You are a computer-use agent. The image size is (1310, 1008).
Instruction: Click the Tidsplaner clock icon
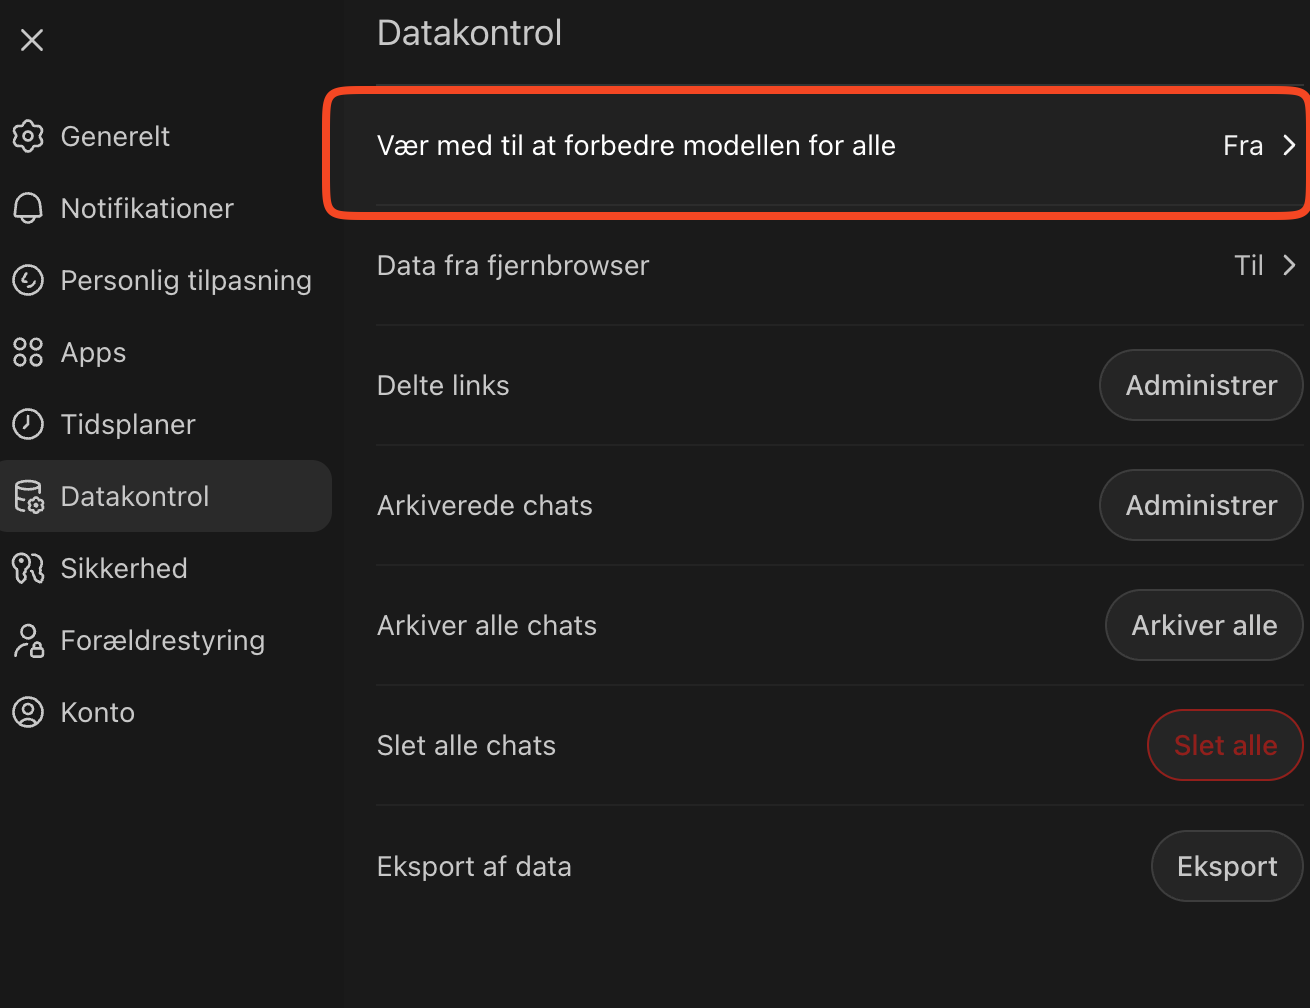tap(28, 424)
